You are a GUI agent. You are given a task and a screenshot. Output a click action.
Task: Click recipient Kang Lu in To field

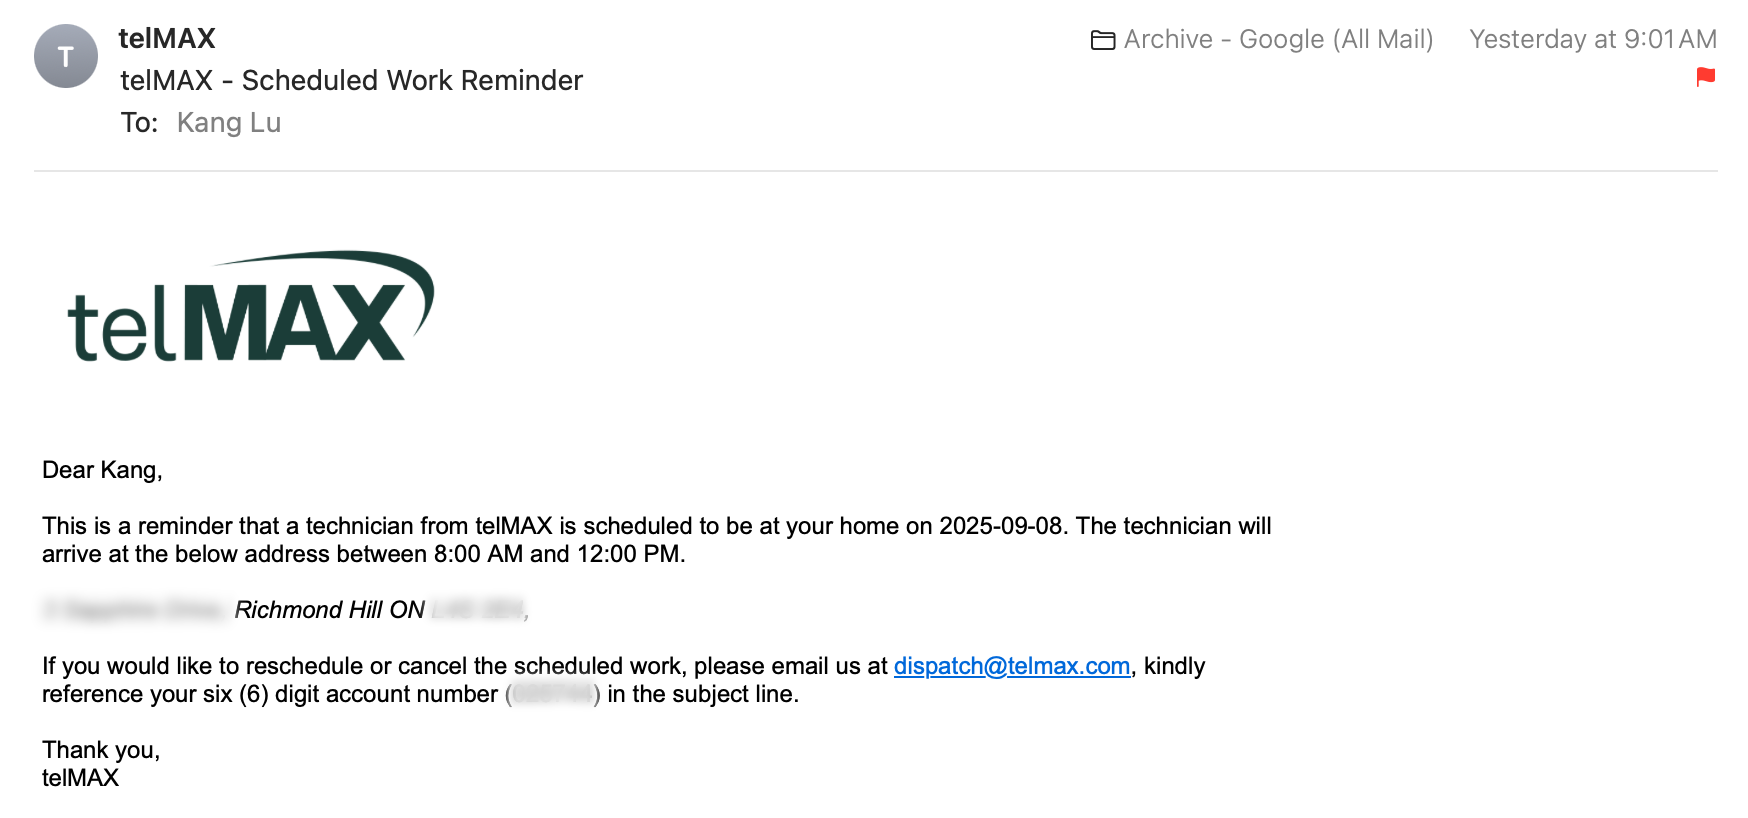click(x=229, y=123)
